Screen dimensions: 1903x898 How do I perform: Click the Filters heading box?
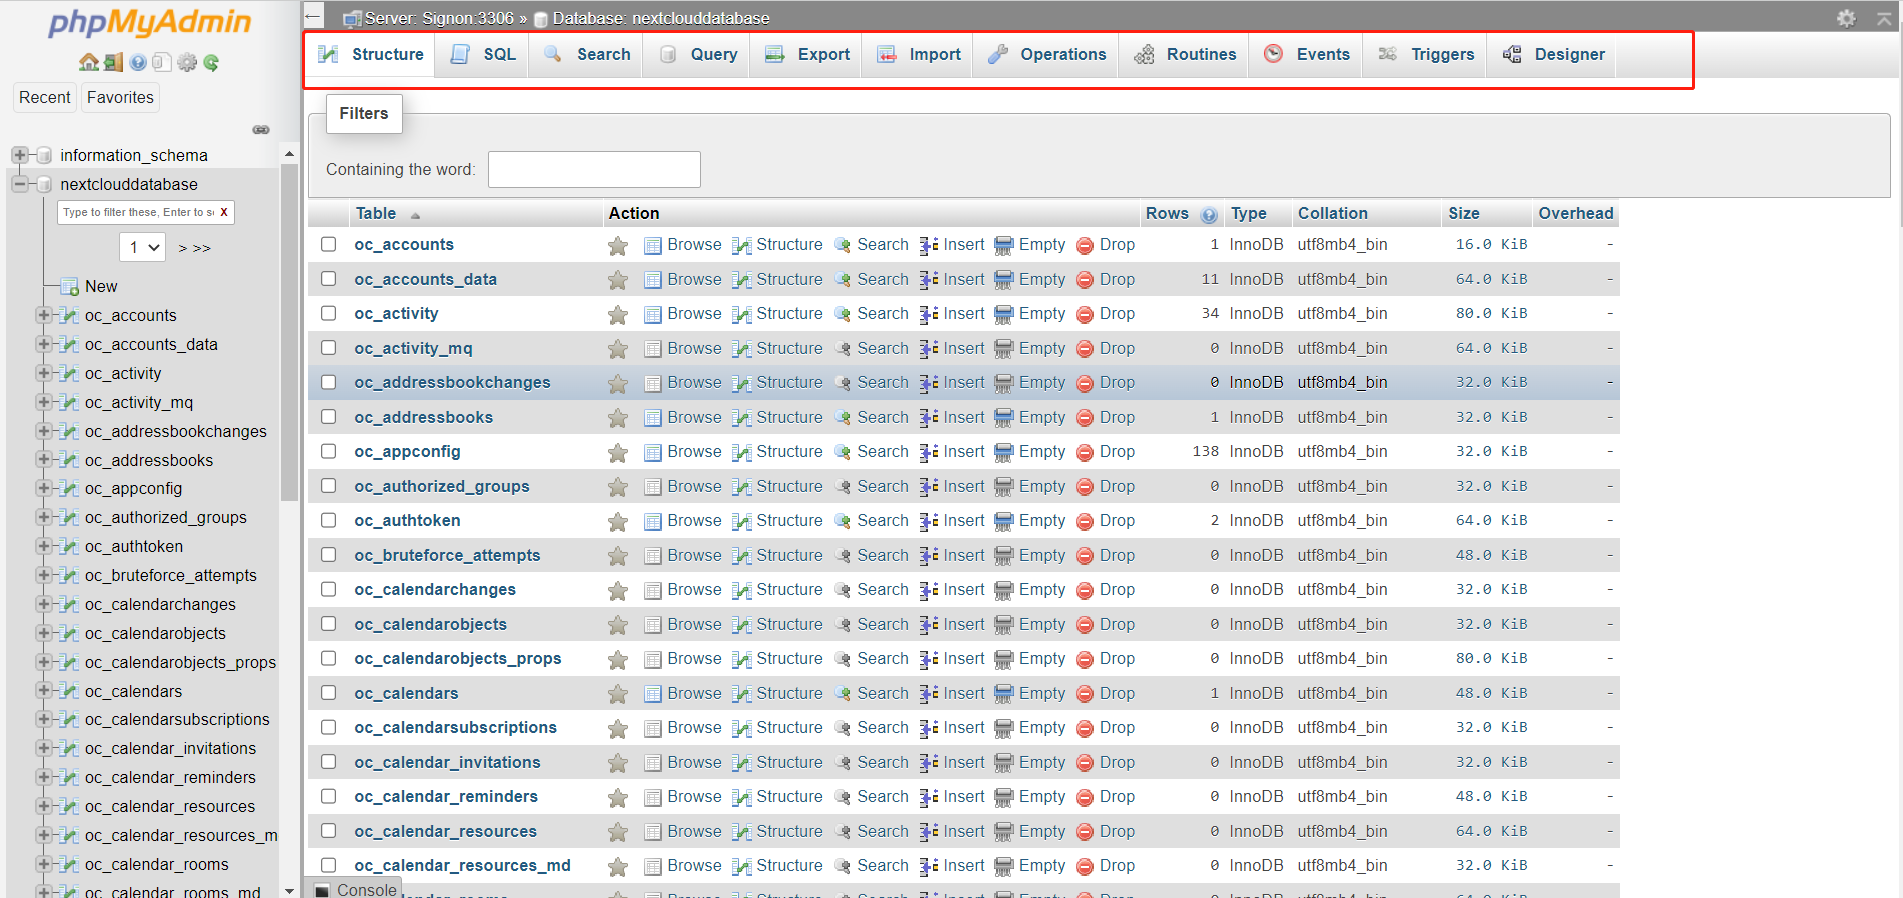pyautogui.click(x=364, y=114)
